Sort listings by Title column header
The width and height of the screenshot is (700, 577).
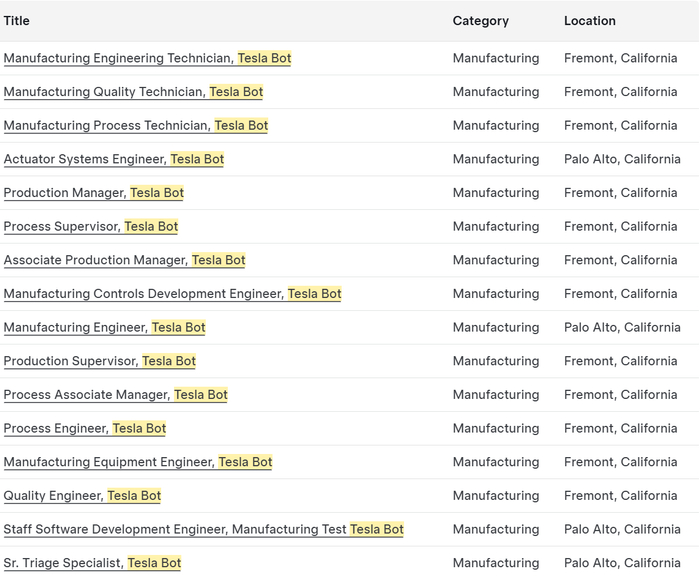[x=17, y=21]
